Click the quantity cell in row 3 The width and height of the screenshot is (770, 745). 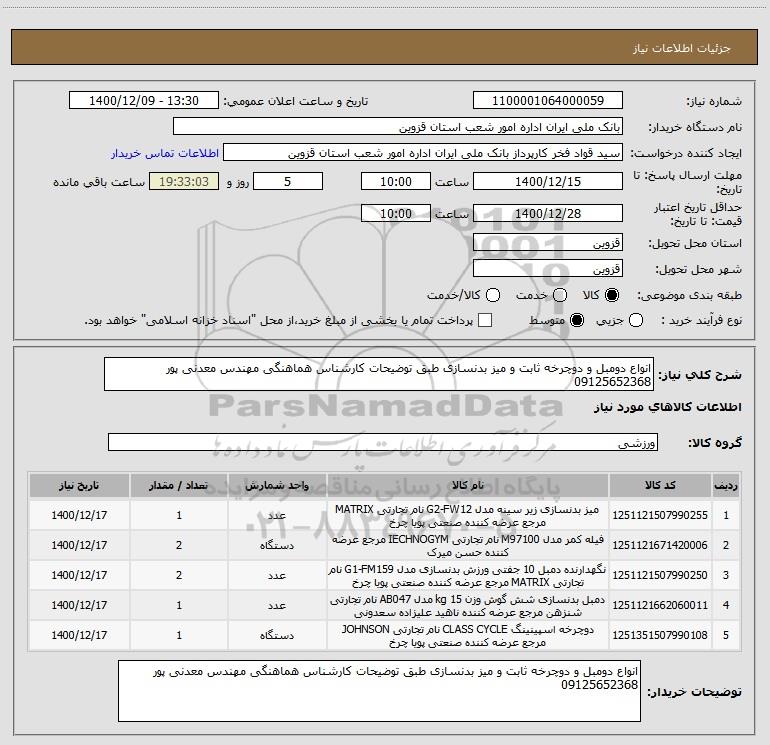click(179, 575)
